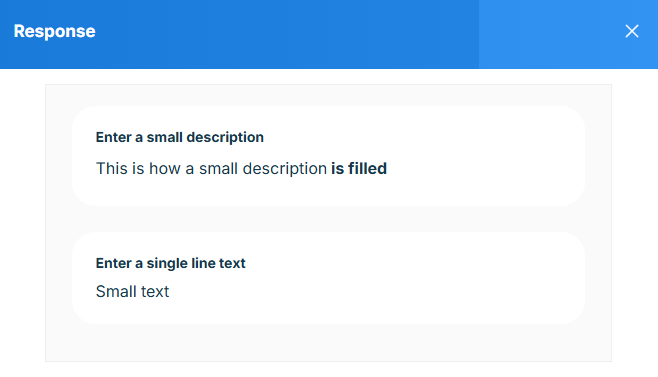The width and height of the screenshot is (658, 377).
Task: Click the gray panel area below the cards
Action: pyautogui.click(x=328, y=342)
